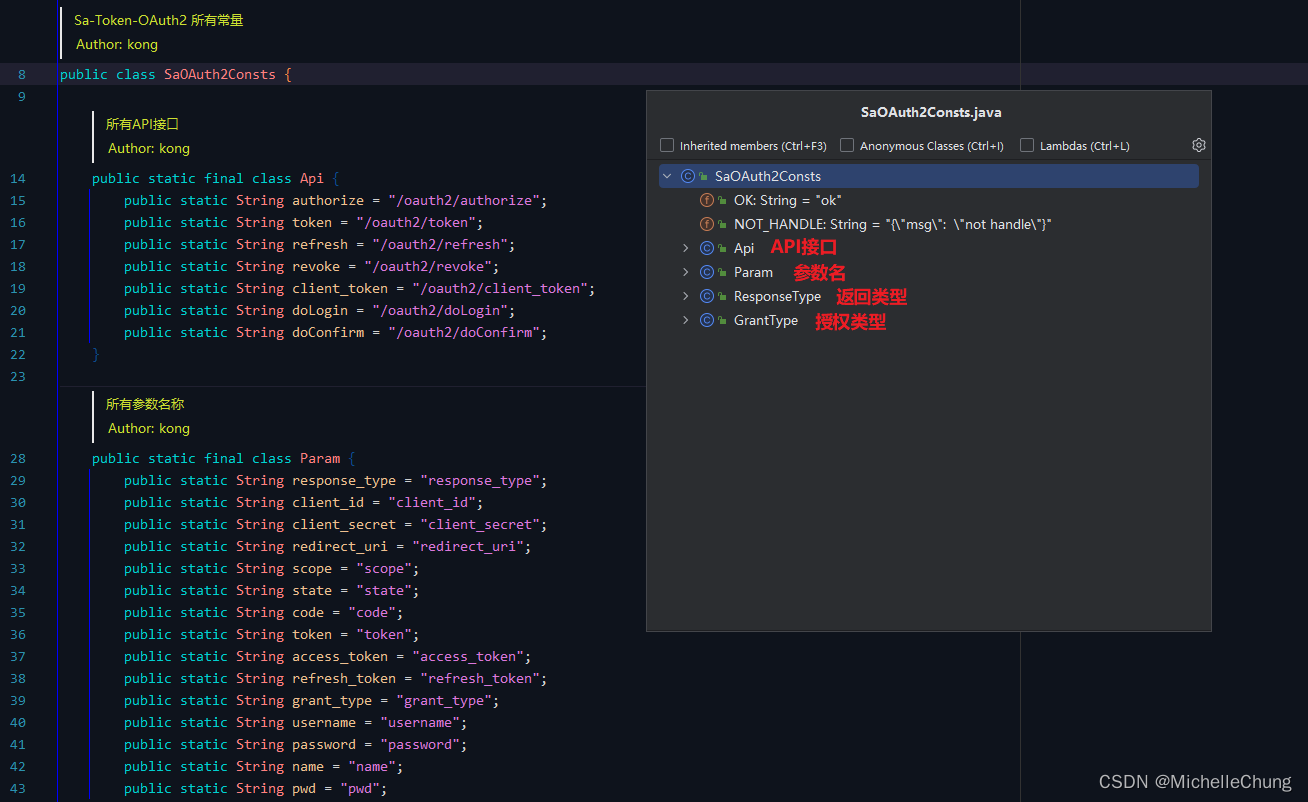Viewport: 1308px width, 802px height.
Task: Click the class icon beside GrantType node
Action: tap(706, 320)
